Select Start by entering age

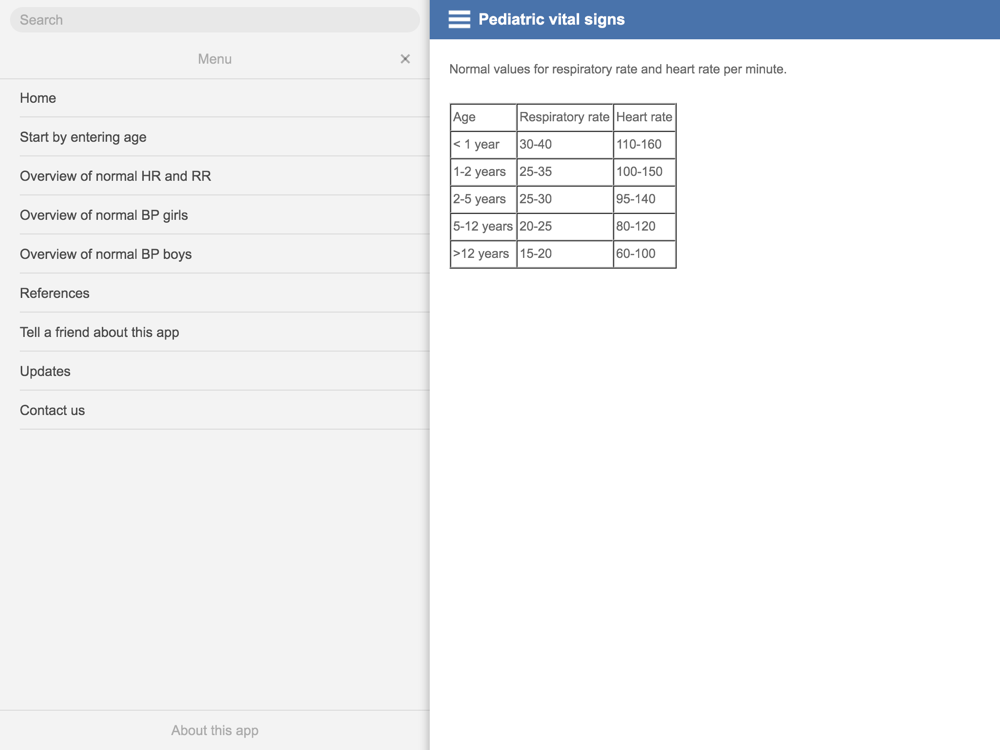(x=224, y=137)
